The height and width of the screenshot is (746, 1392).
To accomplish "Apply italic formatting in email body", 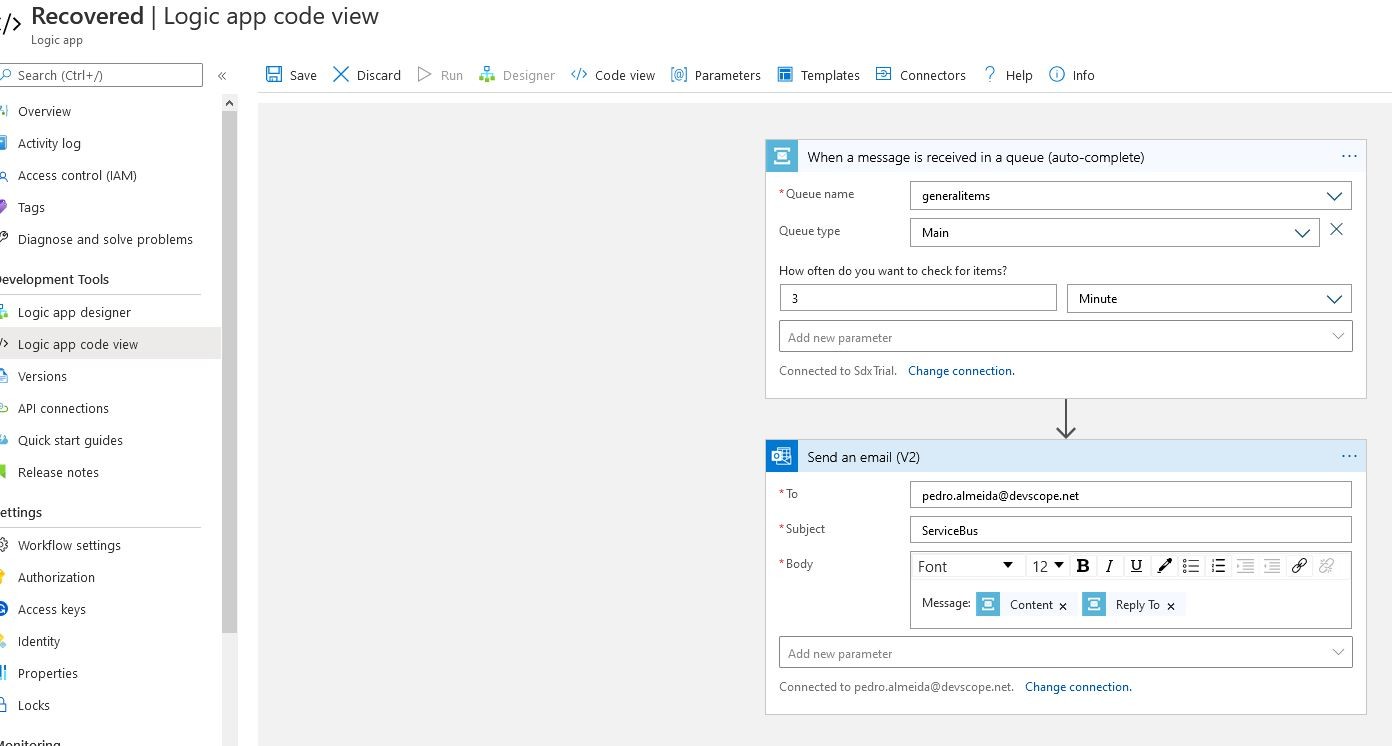I will (x=1109, y=566).
